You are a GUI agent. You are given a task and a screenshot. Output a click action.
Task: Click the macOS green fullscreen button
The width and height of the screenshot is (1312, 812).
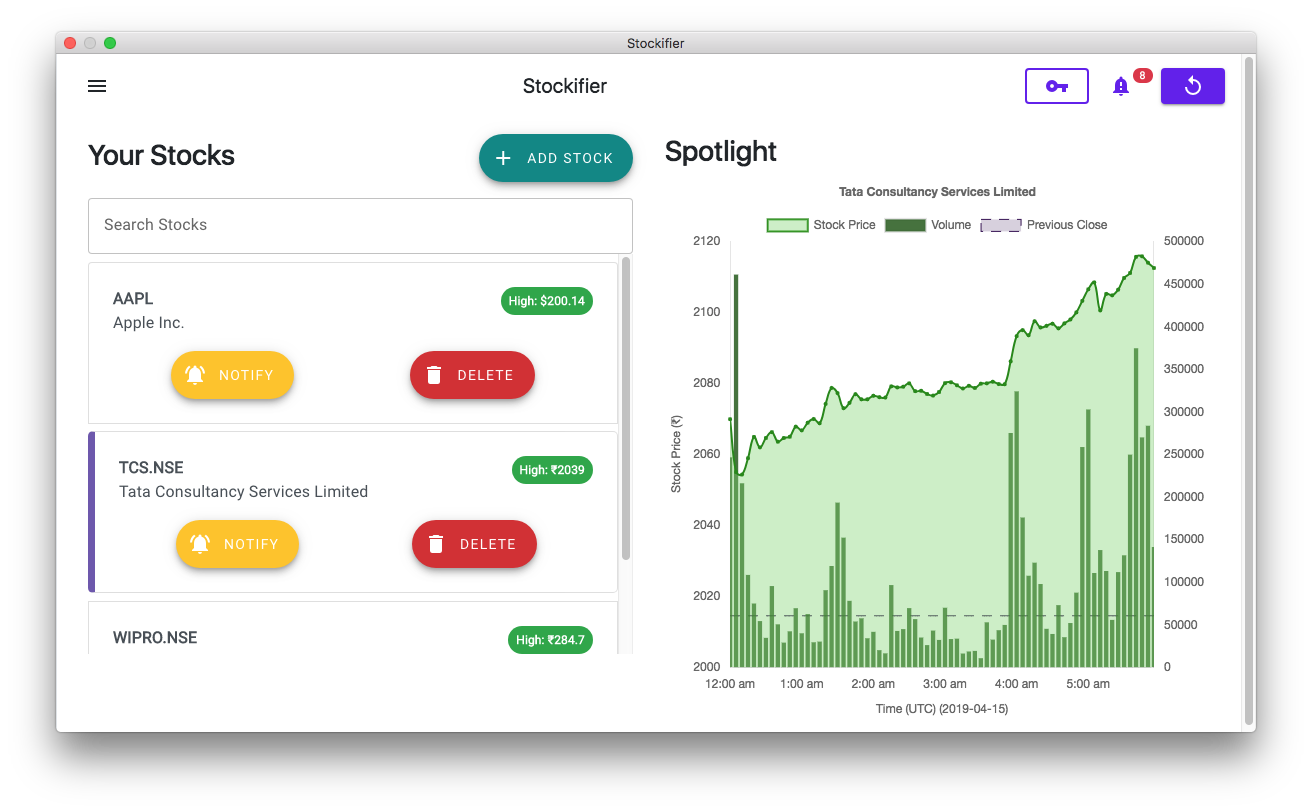pos(110,43)
